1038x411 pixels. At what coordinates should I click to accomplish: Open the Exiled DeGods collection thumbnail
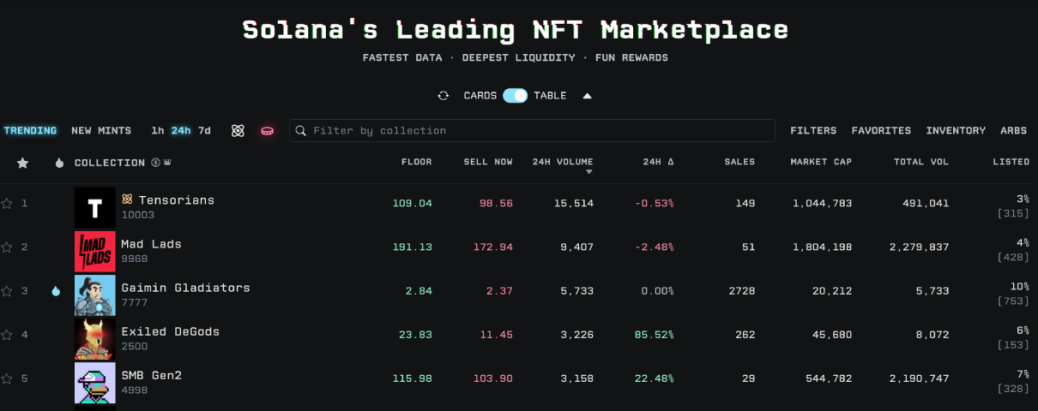coord(95,338)
